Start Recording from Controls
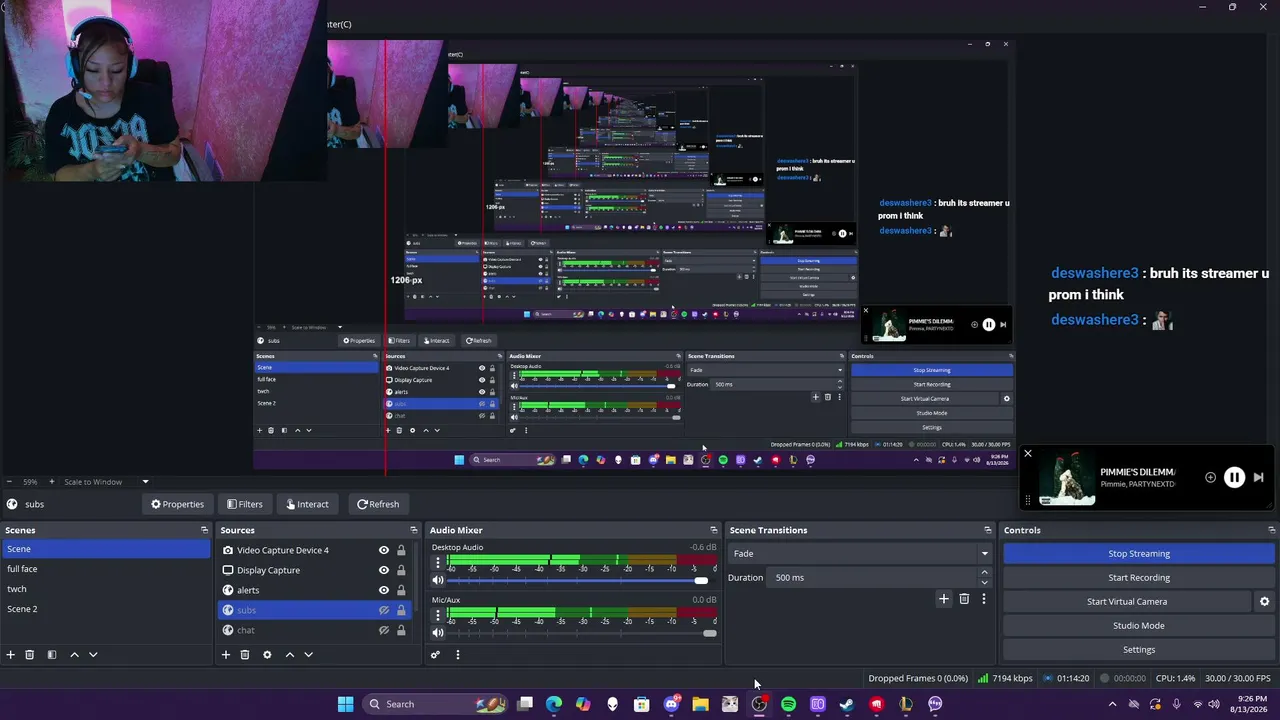 pyautogui.click(x=1139, y=578)
